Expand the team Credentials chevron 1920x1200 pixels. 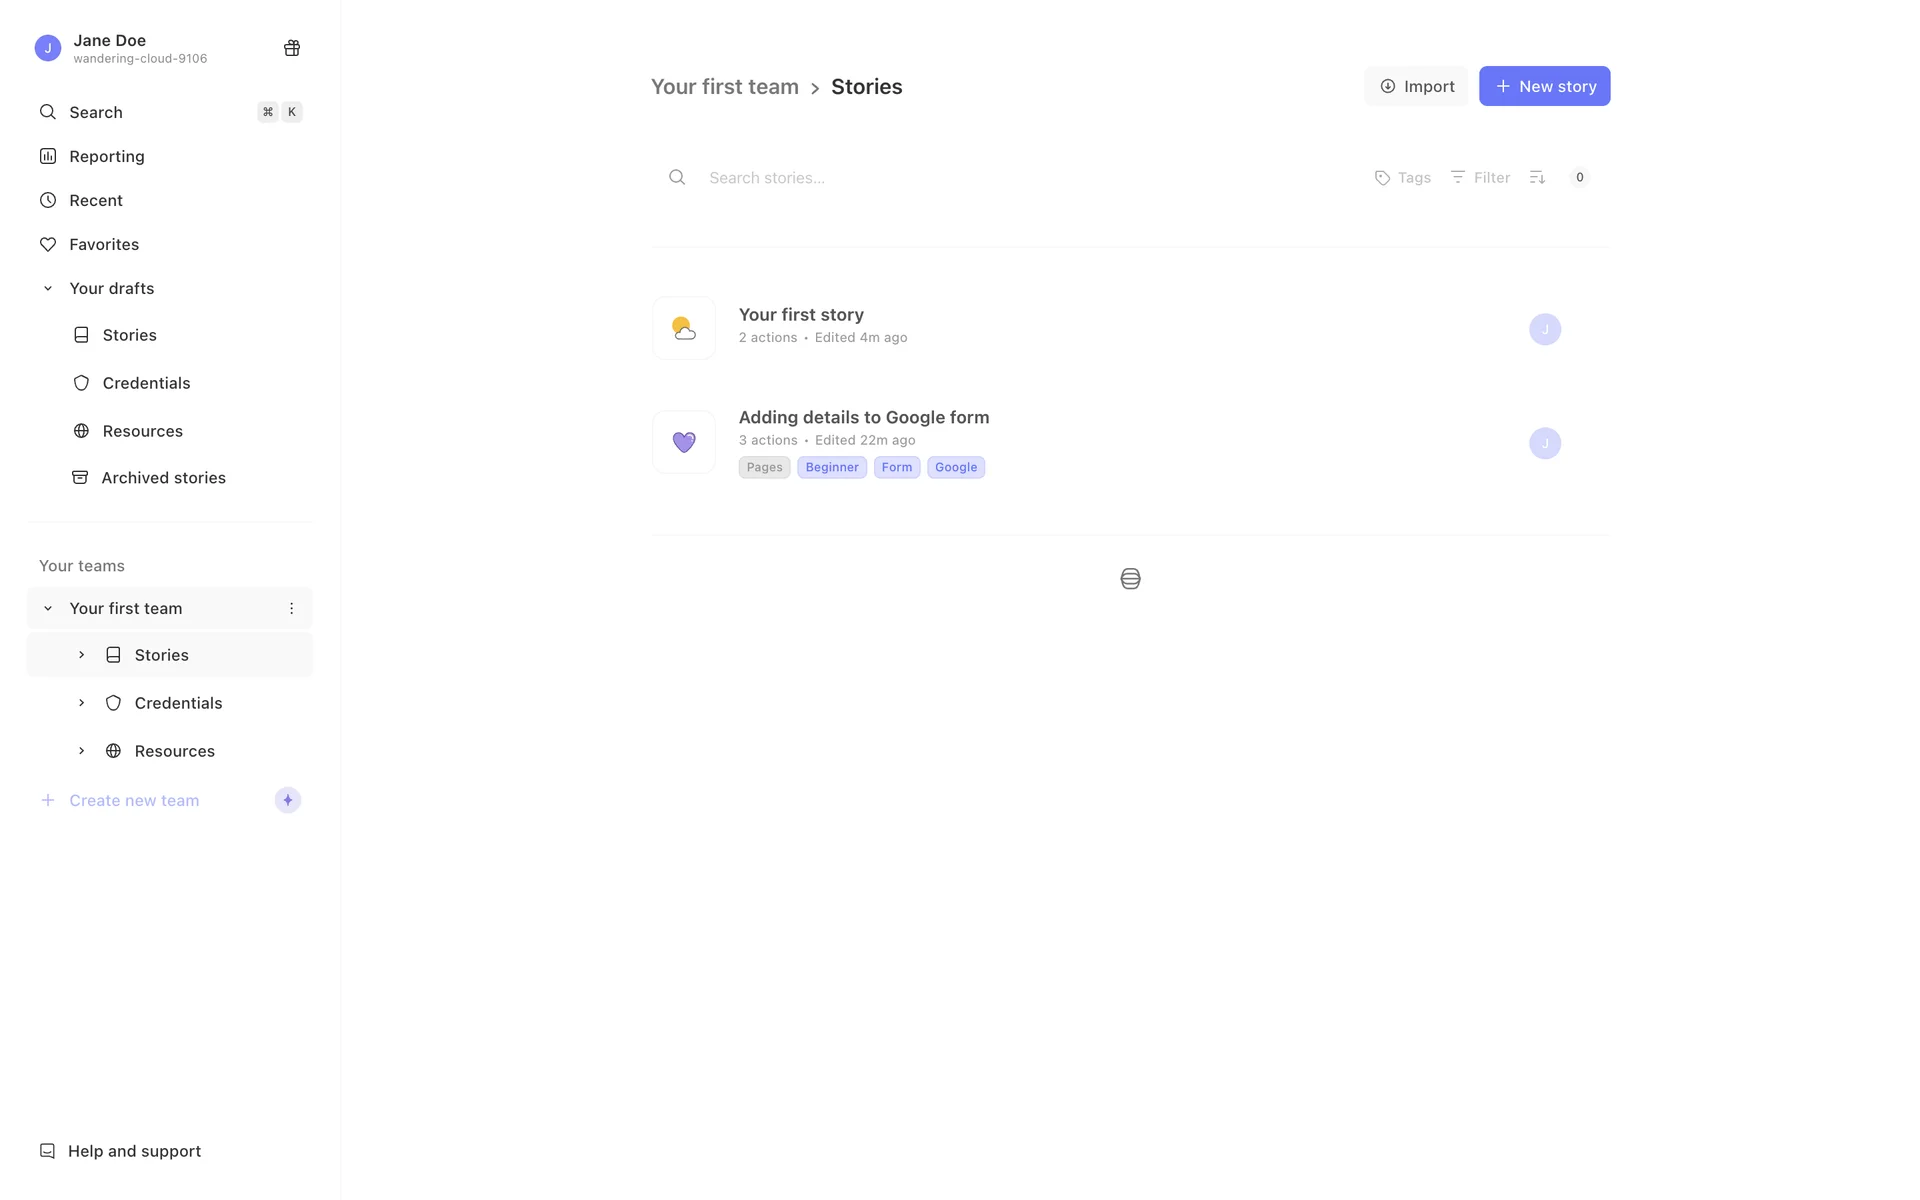(x=81, y=703)
